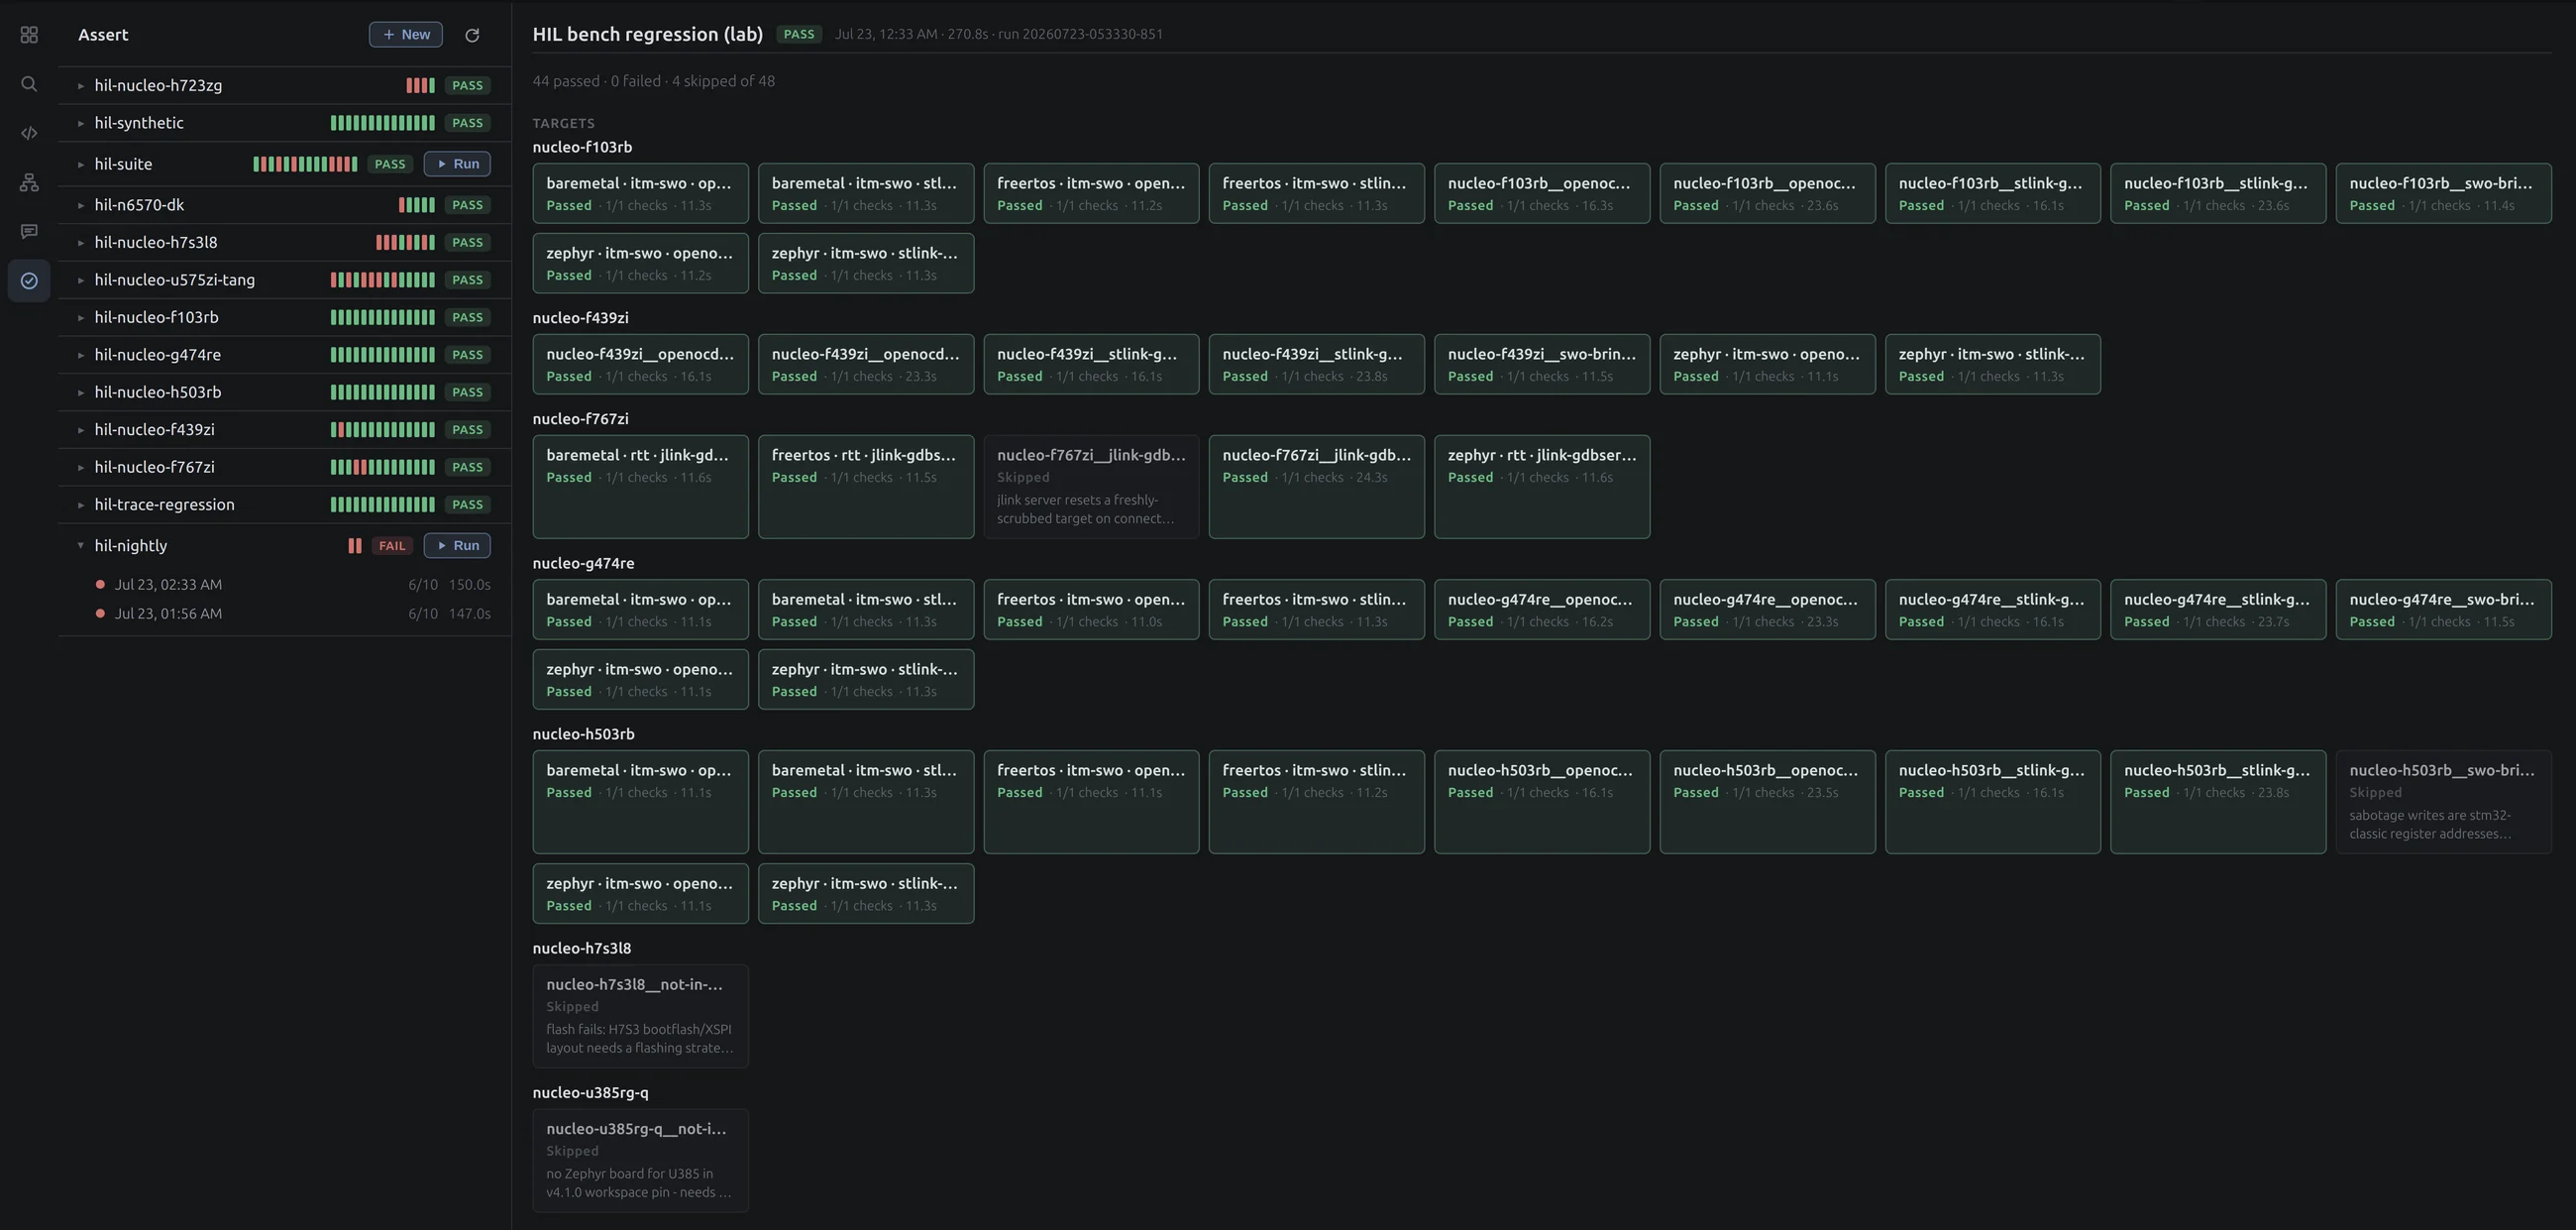Collapse the hil-nightly suite
2576x1230 pixels.
(81, 546)
